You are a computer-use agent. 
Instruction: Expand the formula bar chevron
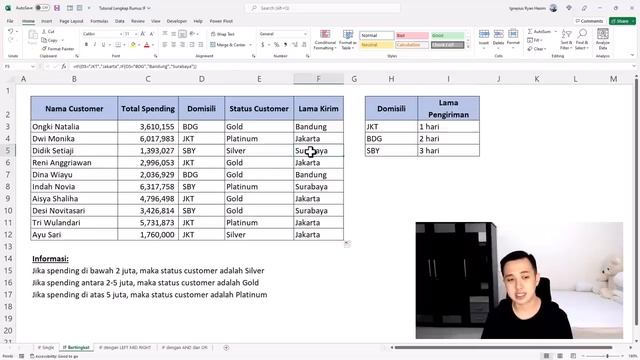coord(634,66)
